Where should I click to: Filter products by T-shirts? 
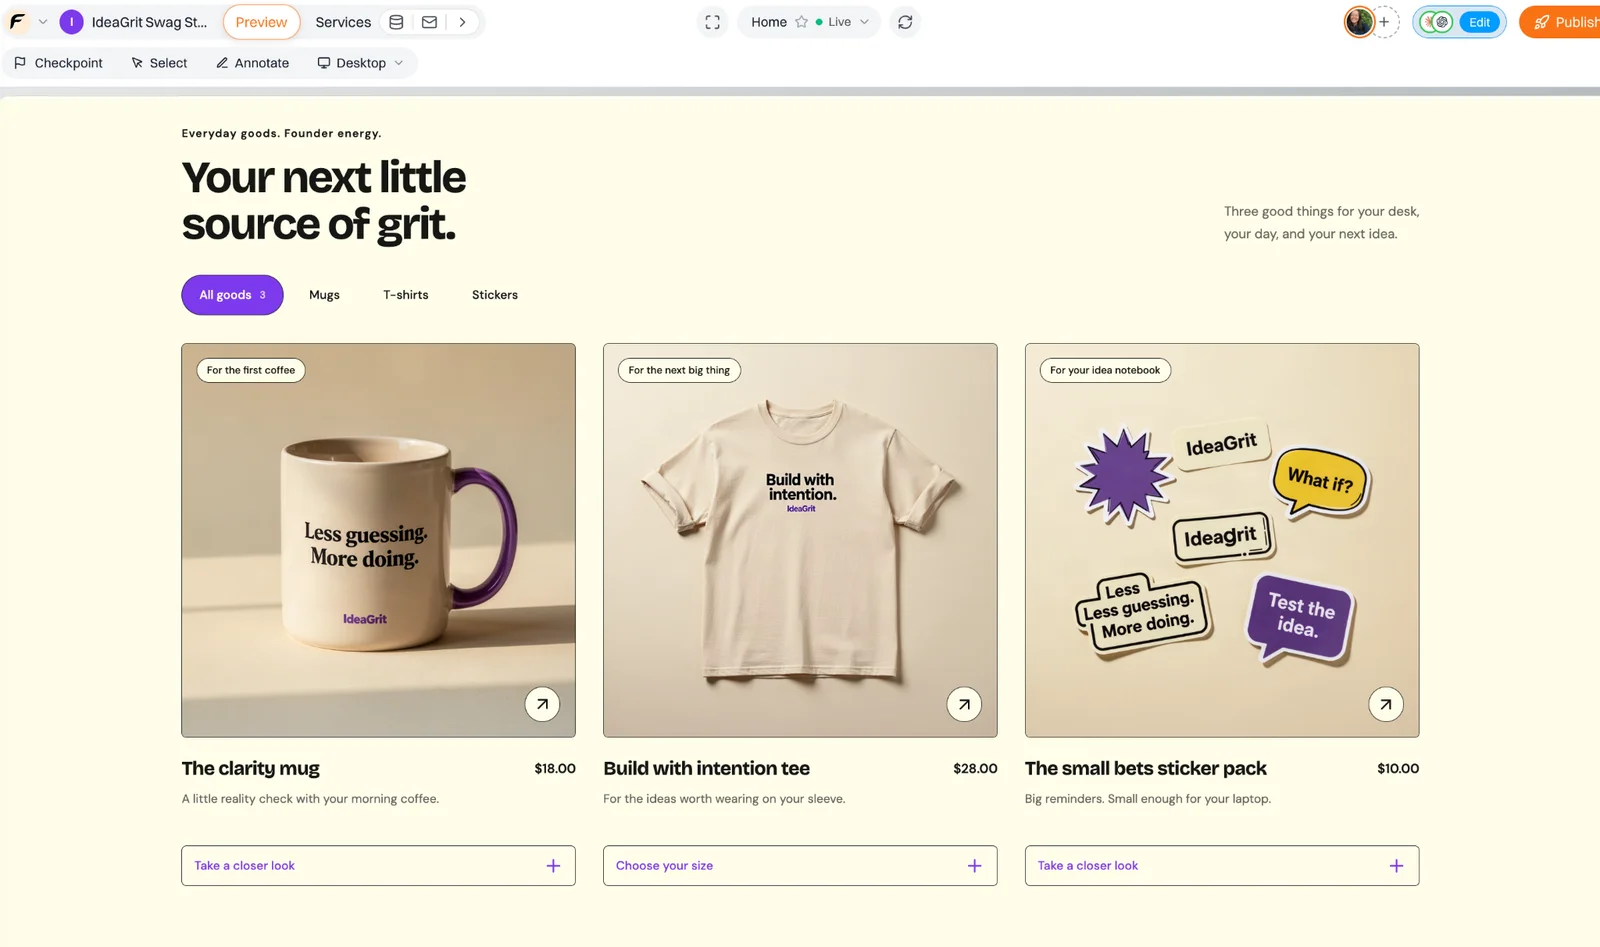click(405, 295)
